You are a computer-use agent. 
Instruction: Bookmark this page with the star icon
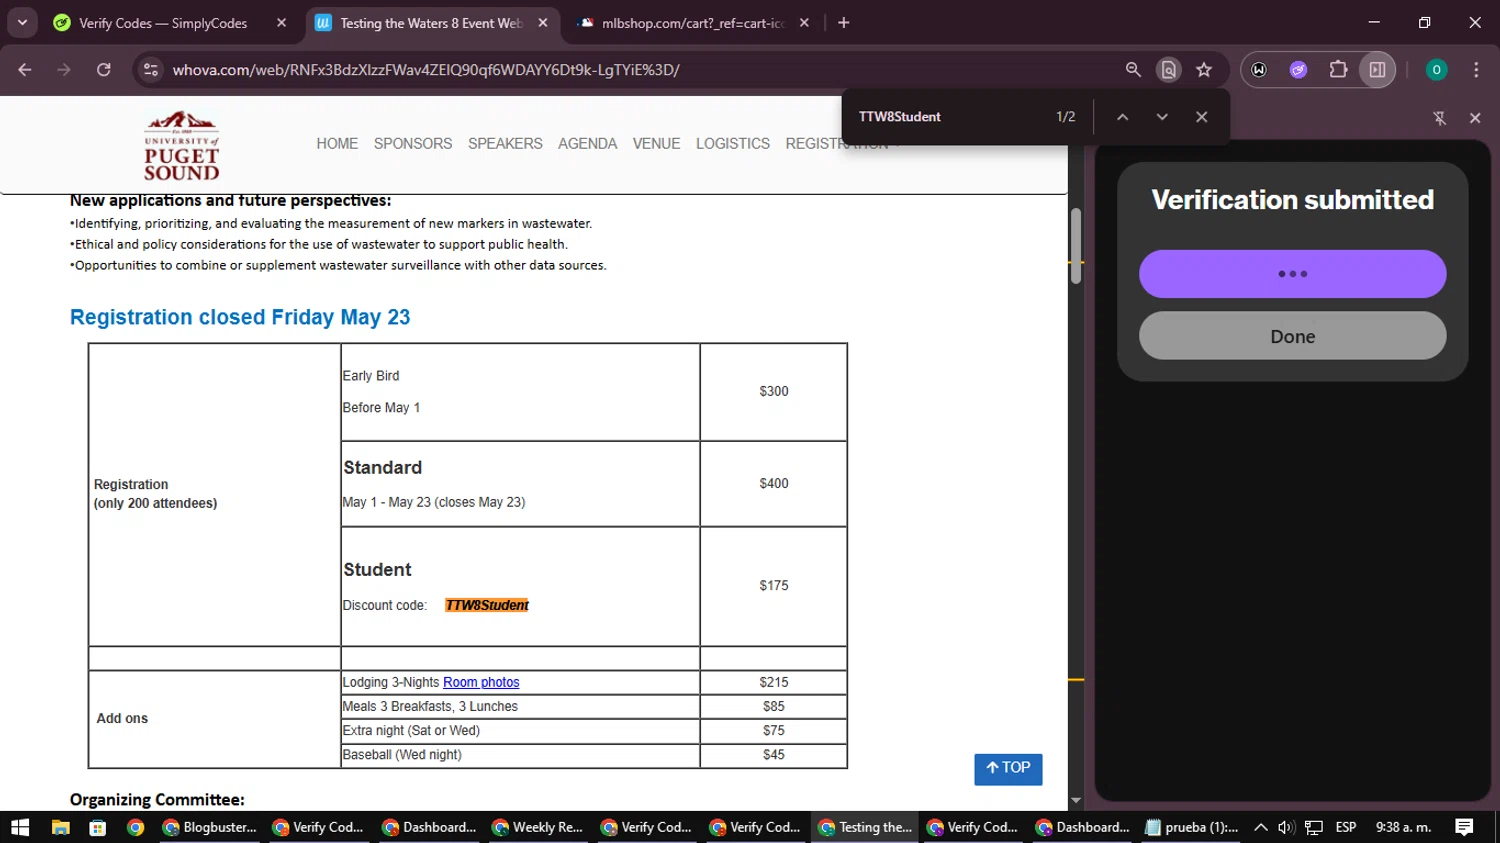point(1204,70)
